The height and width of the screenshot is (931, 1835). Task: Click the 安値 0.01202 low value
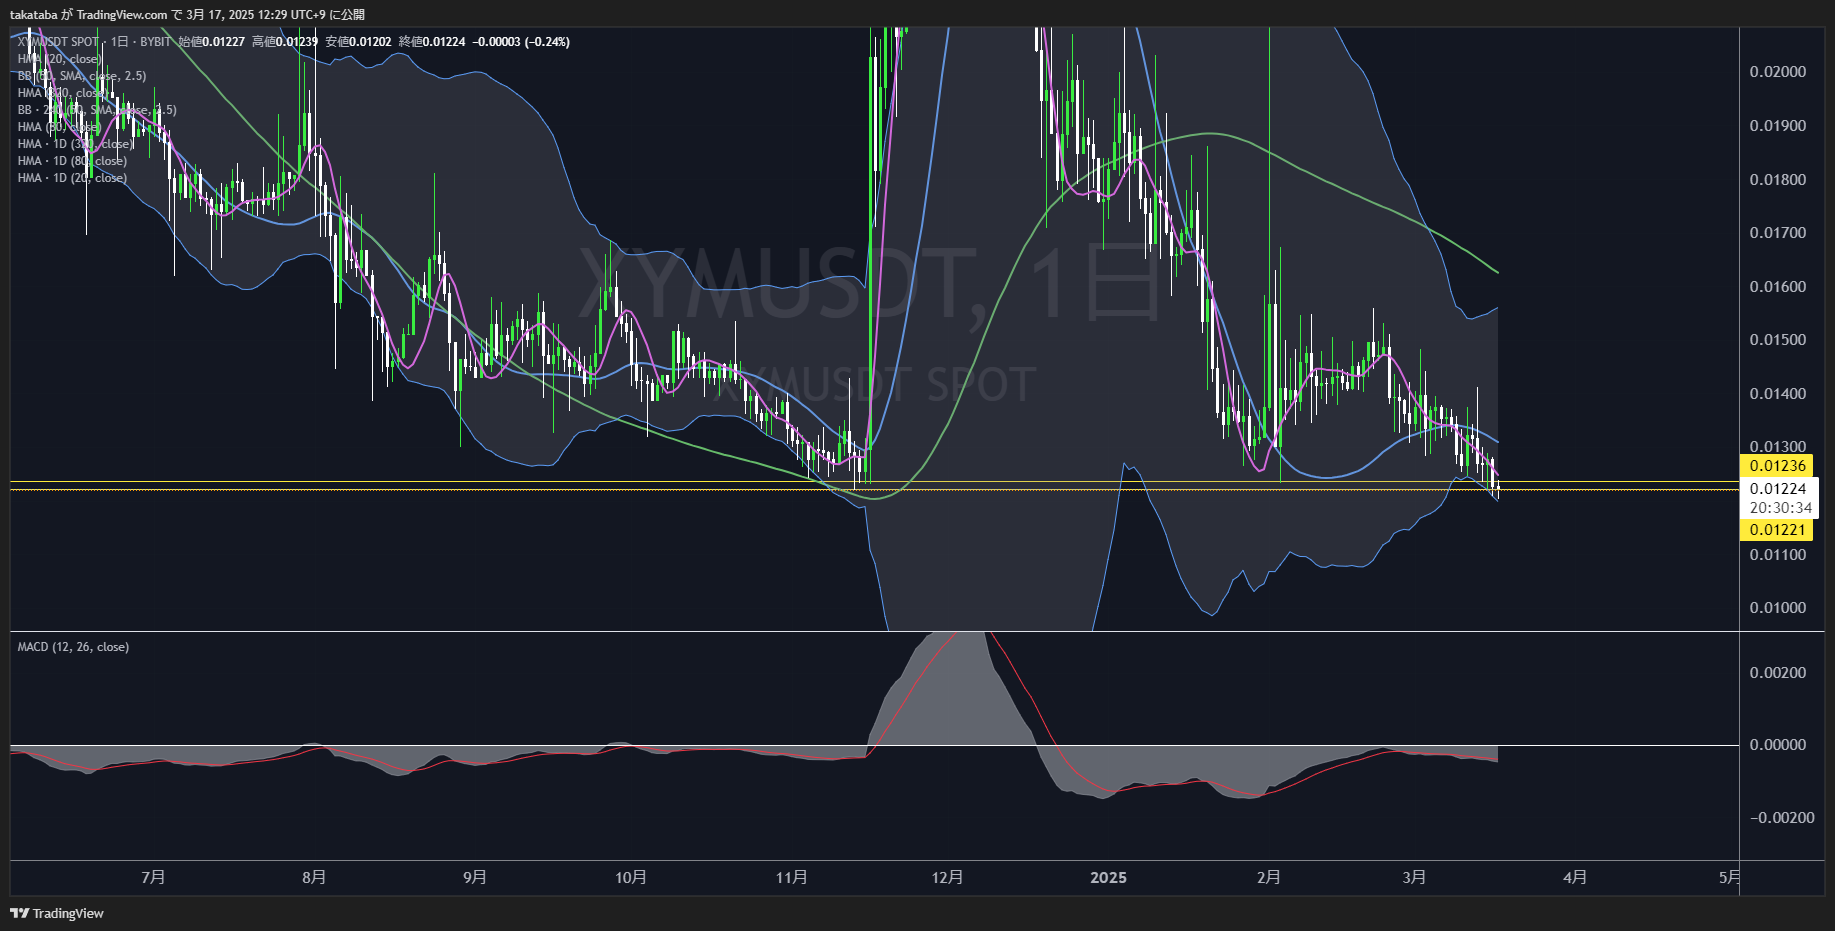[358, 42]
